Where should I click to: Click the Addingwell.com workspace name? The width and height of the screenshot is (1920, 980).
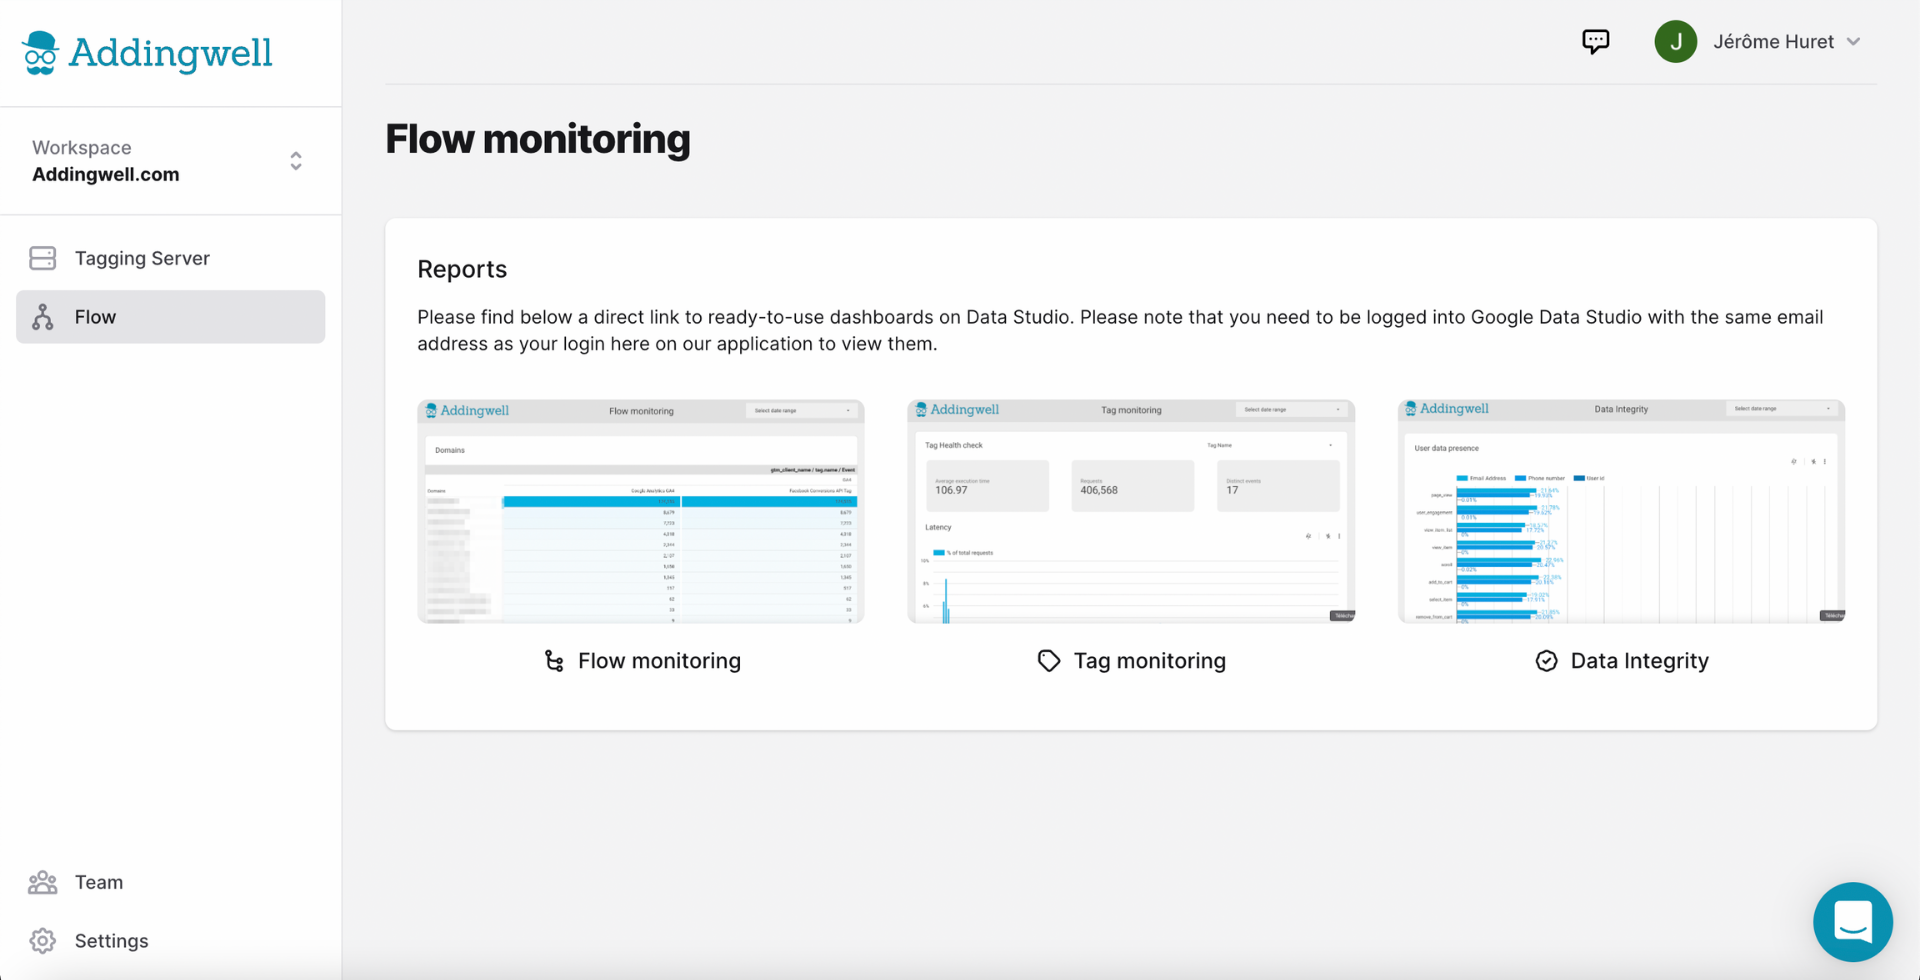106,174
